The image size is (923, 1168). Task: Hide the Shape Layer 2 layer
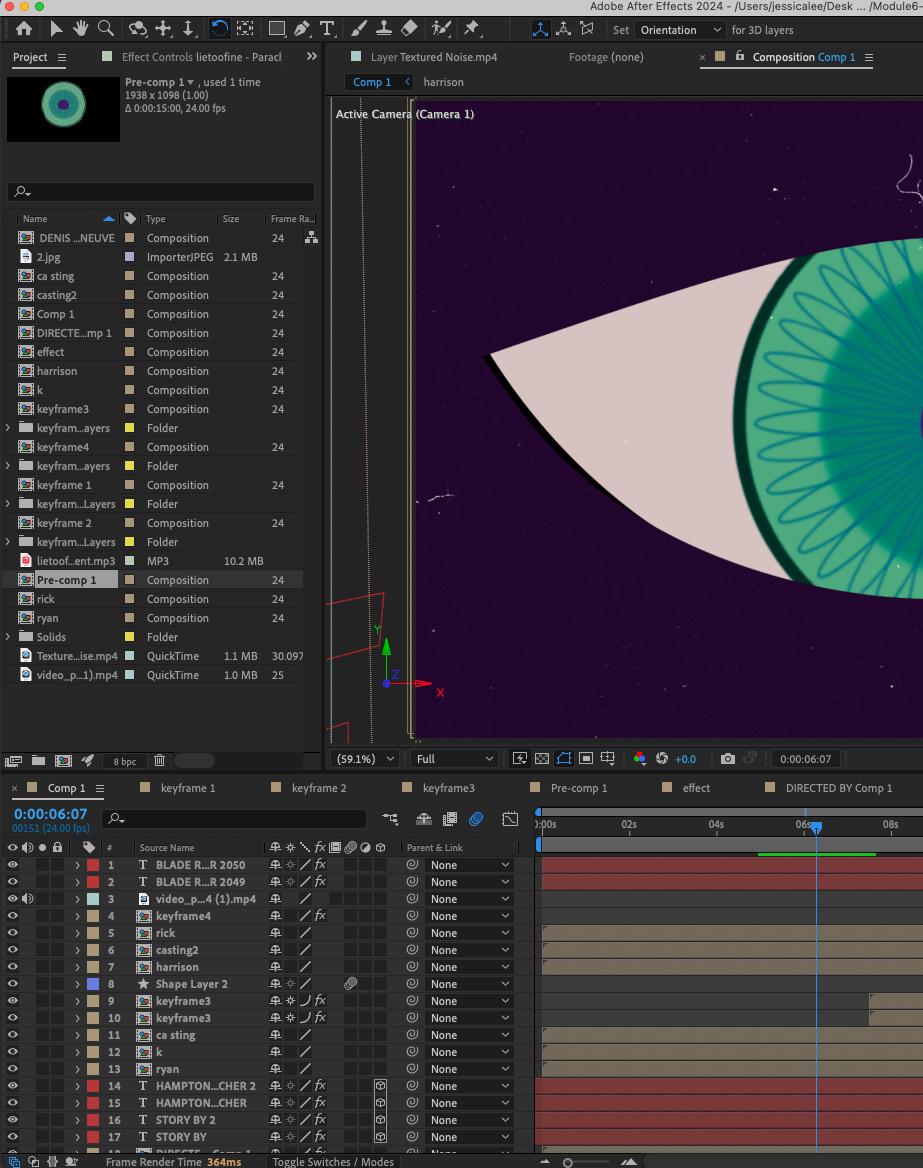(x=13, y=984)
